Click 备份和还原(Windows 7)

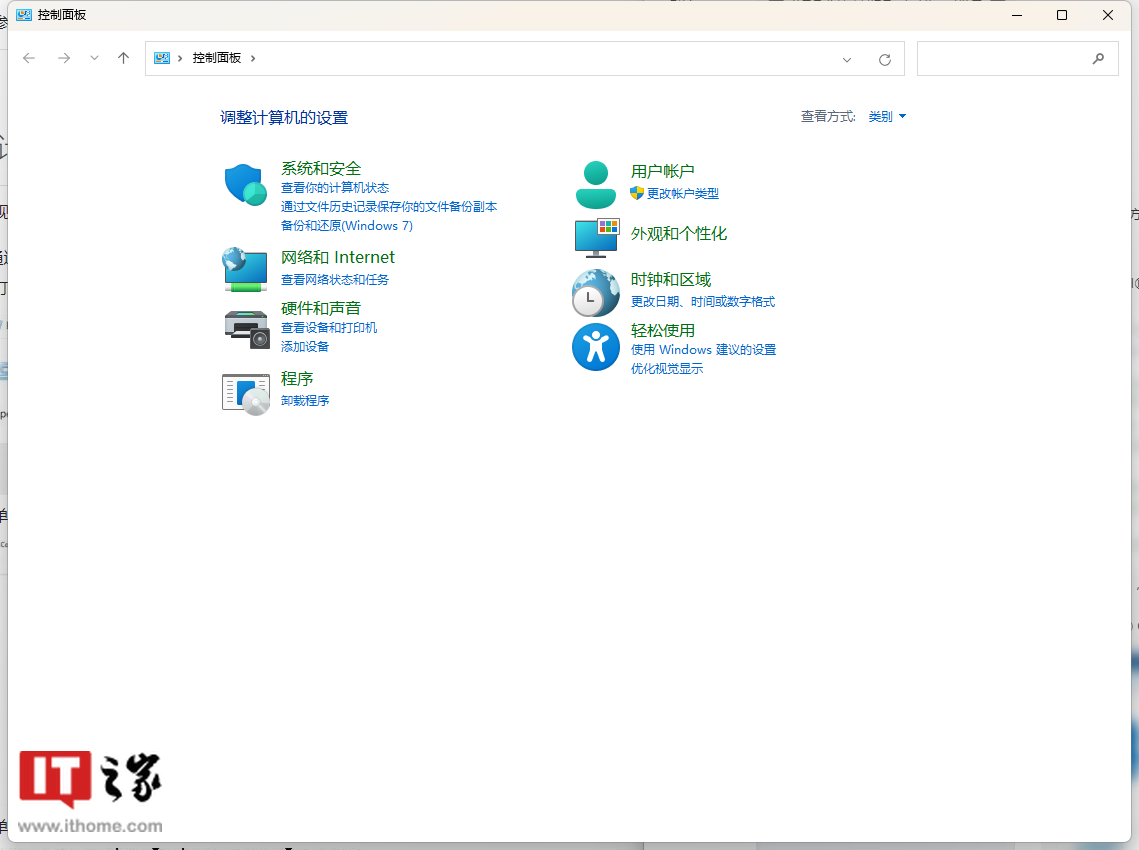(346, 225)
